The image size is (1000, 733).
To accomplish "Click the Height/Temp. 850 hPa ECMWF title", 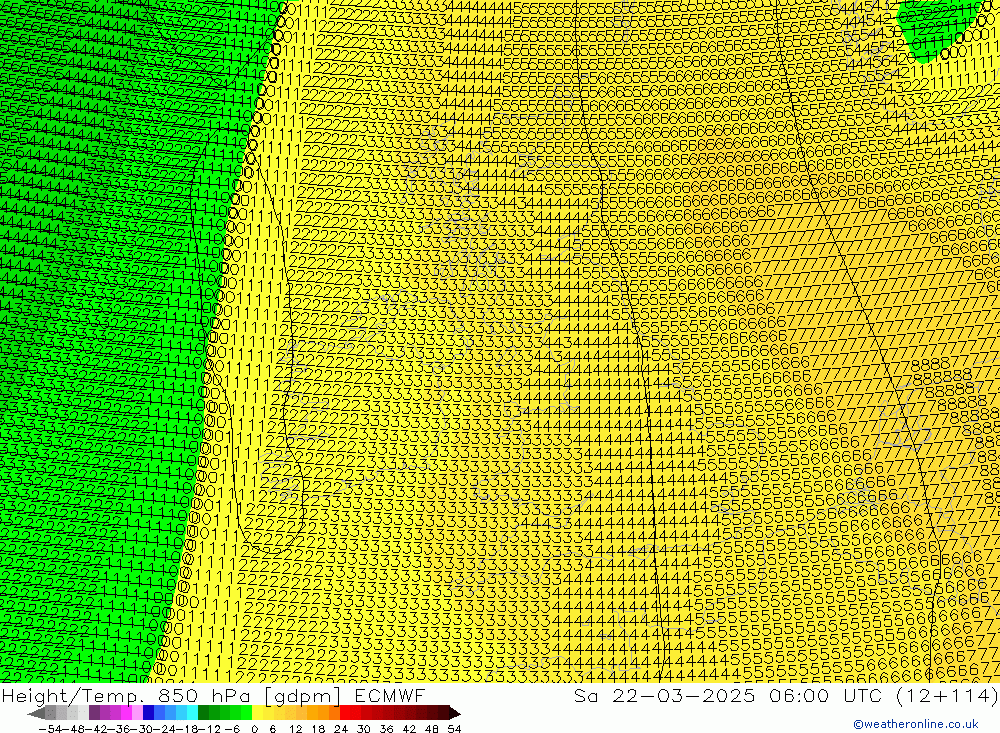I will point(213,695).
